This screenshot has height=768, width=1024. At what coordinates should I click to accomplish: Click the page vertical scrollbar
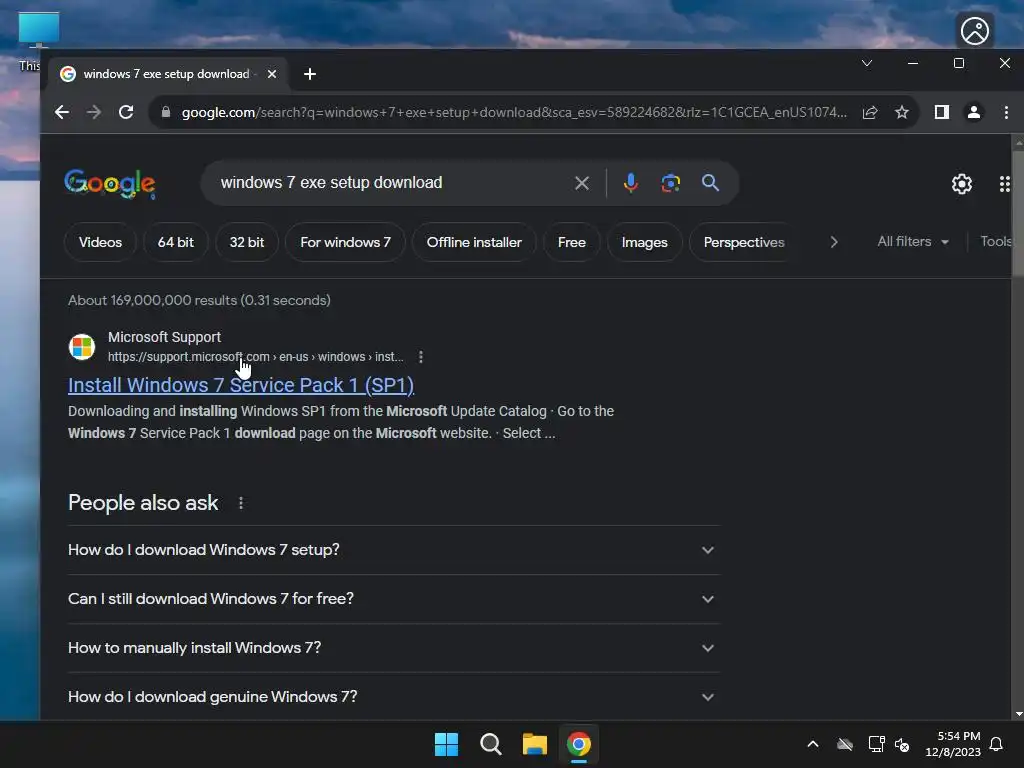tap(1018, 212)
